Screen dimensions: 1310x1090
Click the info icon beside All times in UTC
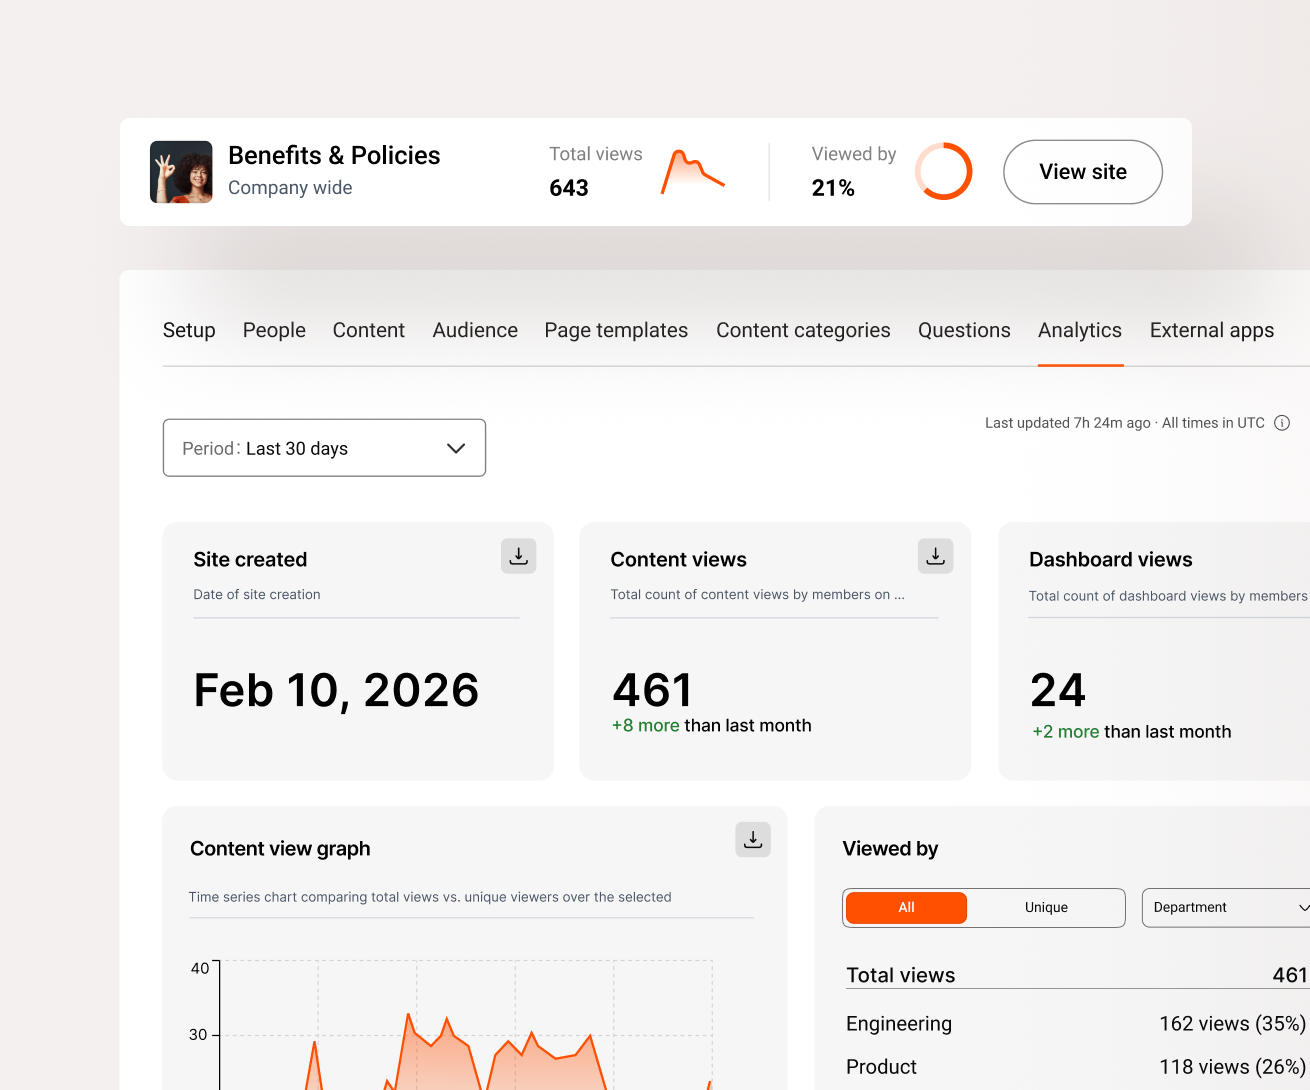[x=1282, y=423]
